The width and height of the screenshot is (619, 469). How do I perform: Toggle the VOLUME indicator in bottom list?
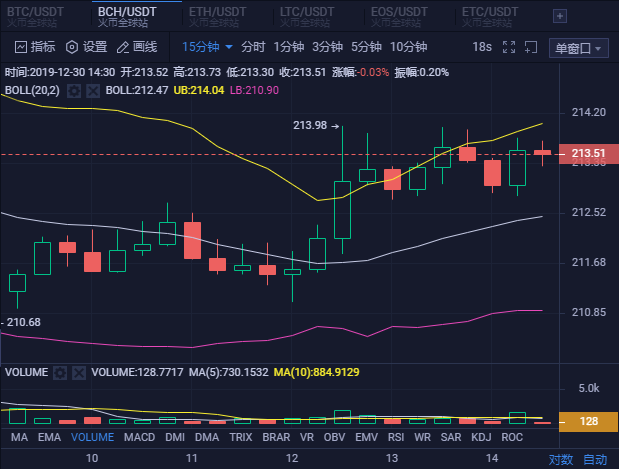click(x=92, y=437)
